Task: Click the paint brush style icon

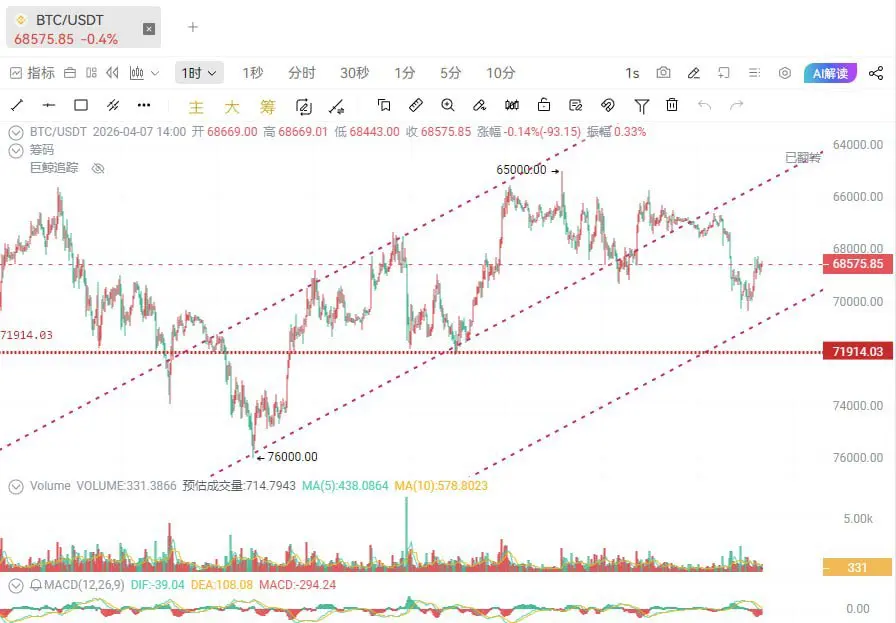Action: coord(479,105)
